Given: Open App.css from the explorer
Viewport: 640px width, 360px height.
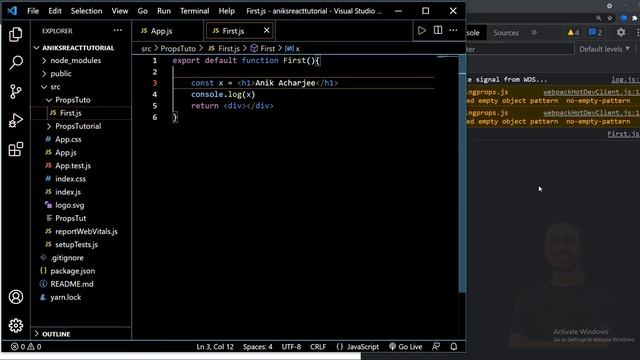Looking at the screenshot, I should point(68,139).
